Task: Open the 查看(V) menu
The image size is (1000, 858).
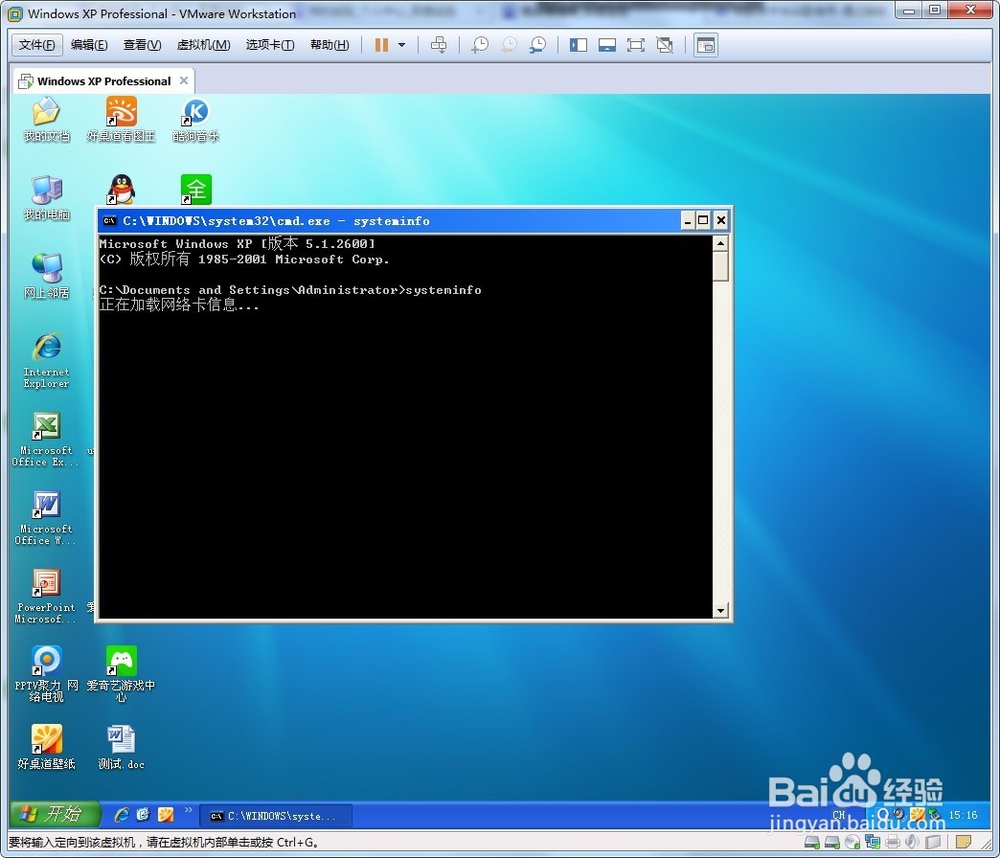Action: point(142,45)
